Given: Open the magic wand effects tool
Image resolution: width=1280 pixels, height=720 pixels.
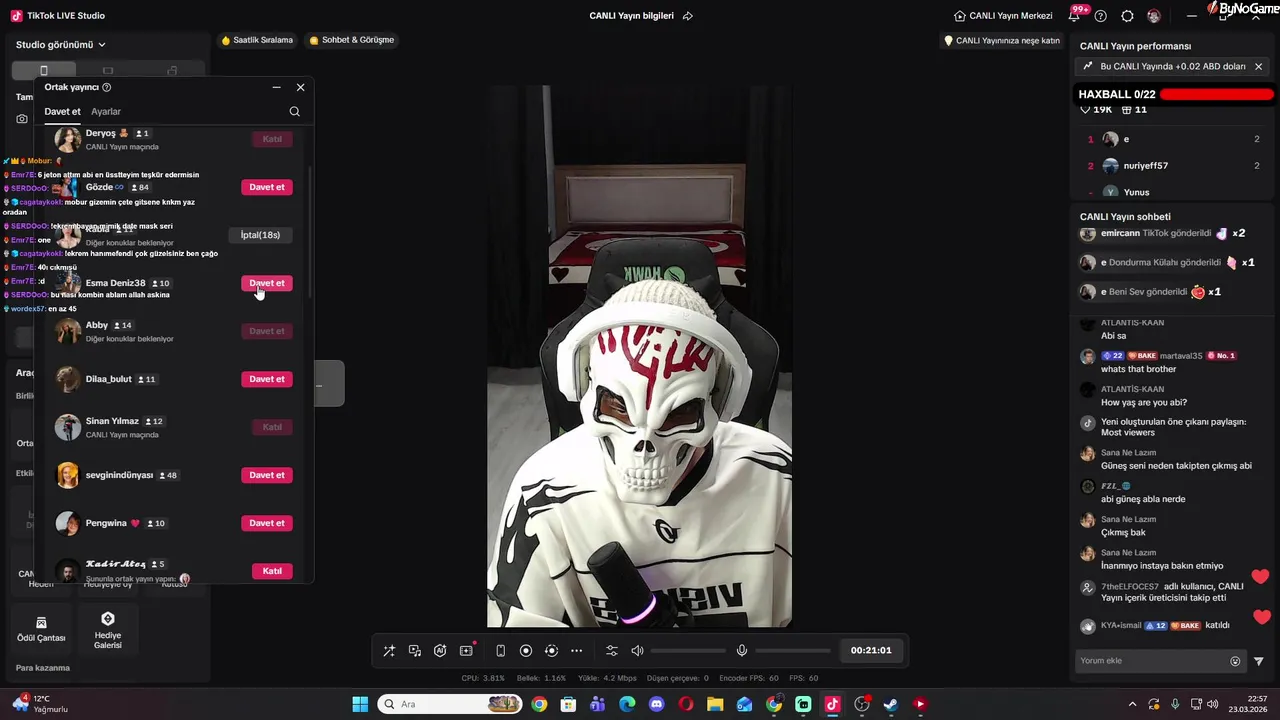Looking at the screenshot, I should click(x=389, y=651).
